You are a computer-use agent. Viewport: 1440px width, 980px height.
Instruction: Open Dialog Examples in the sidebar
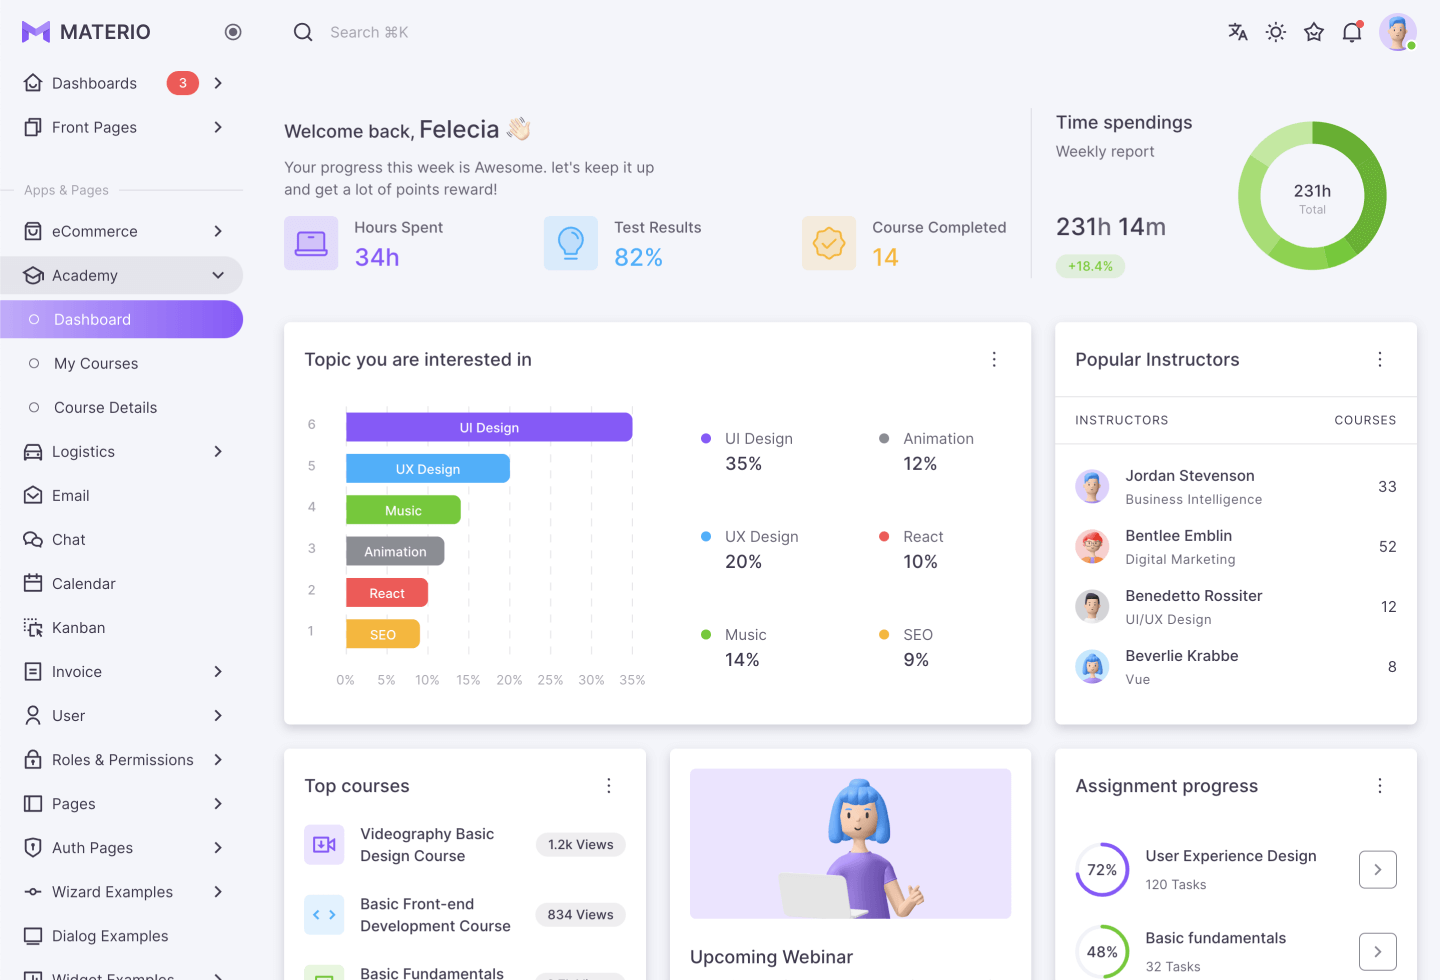pos(121,935)
